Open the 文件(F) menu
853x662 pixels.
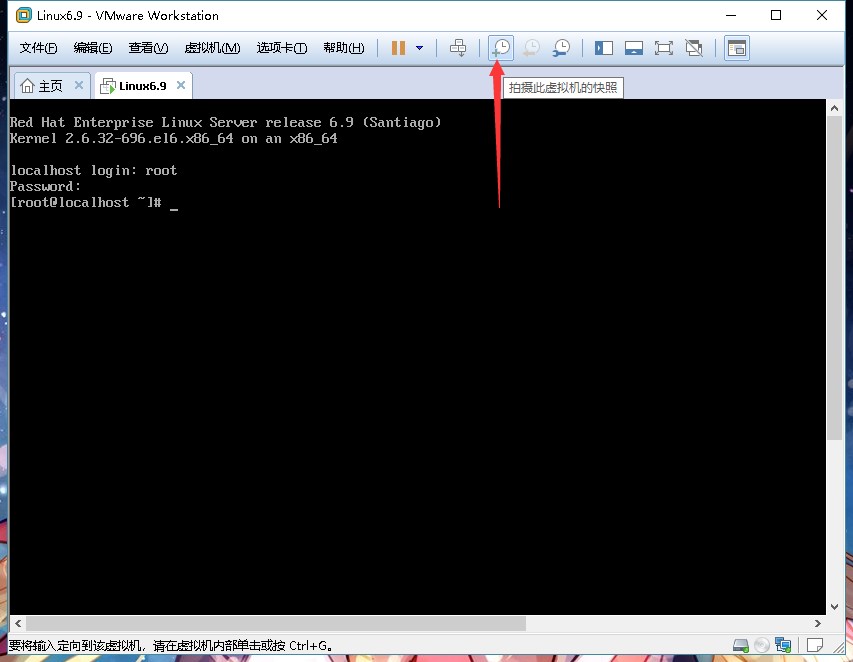(38, 48)
